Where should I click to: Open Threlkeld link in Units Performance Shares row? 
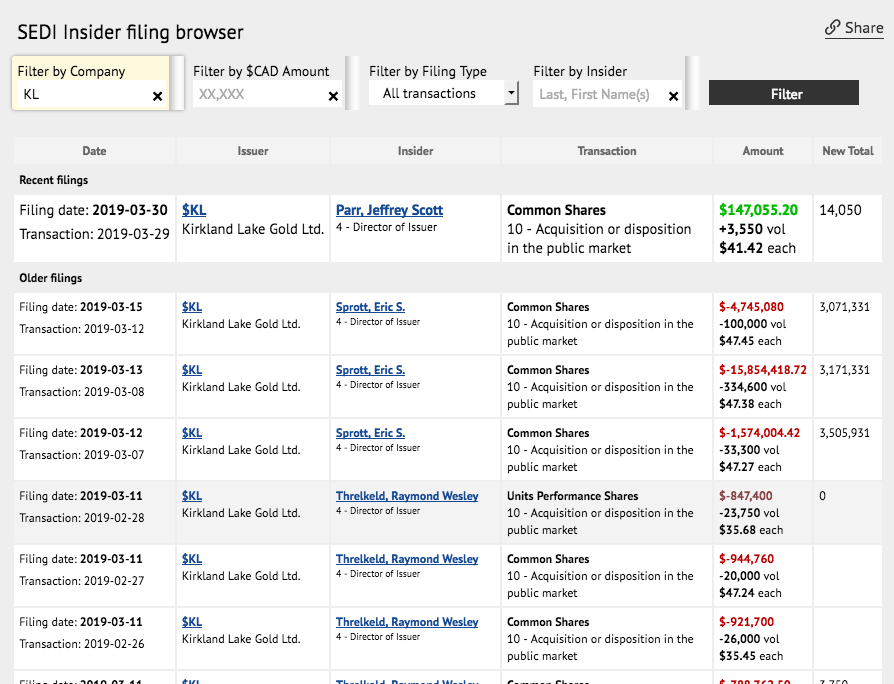[407, 496]
